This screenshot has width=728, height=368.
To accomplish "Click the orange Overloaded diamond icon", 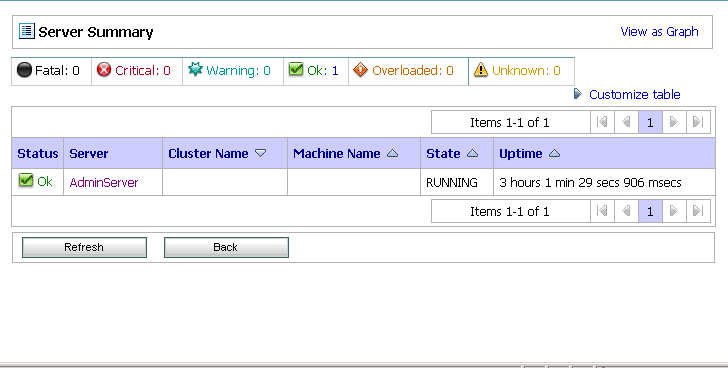I will 360,70.
